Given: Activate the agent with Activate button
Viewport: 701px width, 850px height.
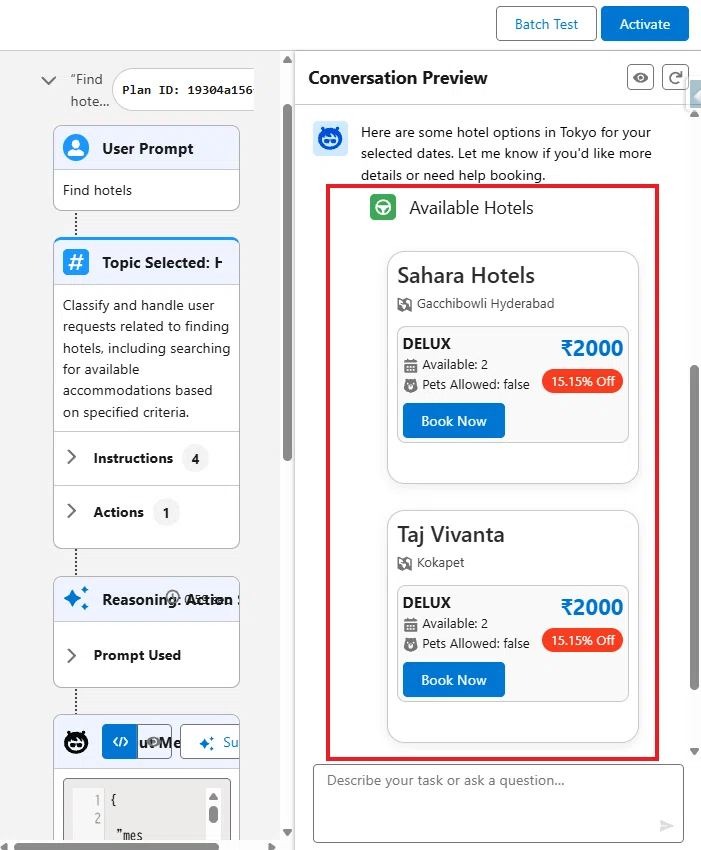Looking at the screenshot, I should click(645, 24).
